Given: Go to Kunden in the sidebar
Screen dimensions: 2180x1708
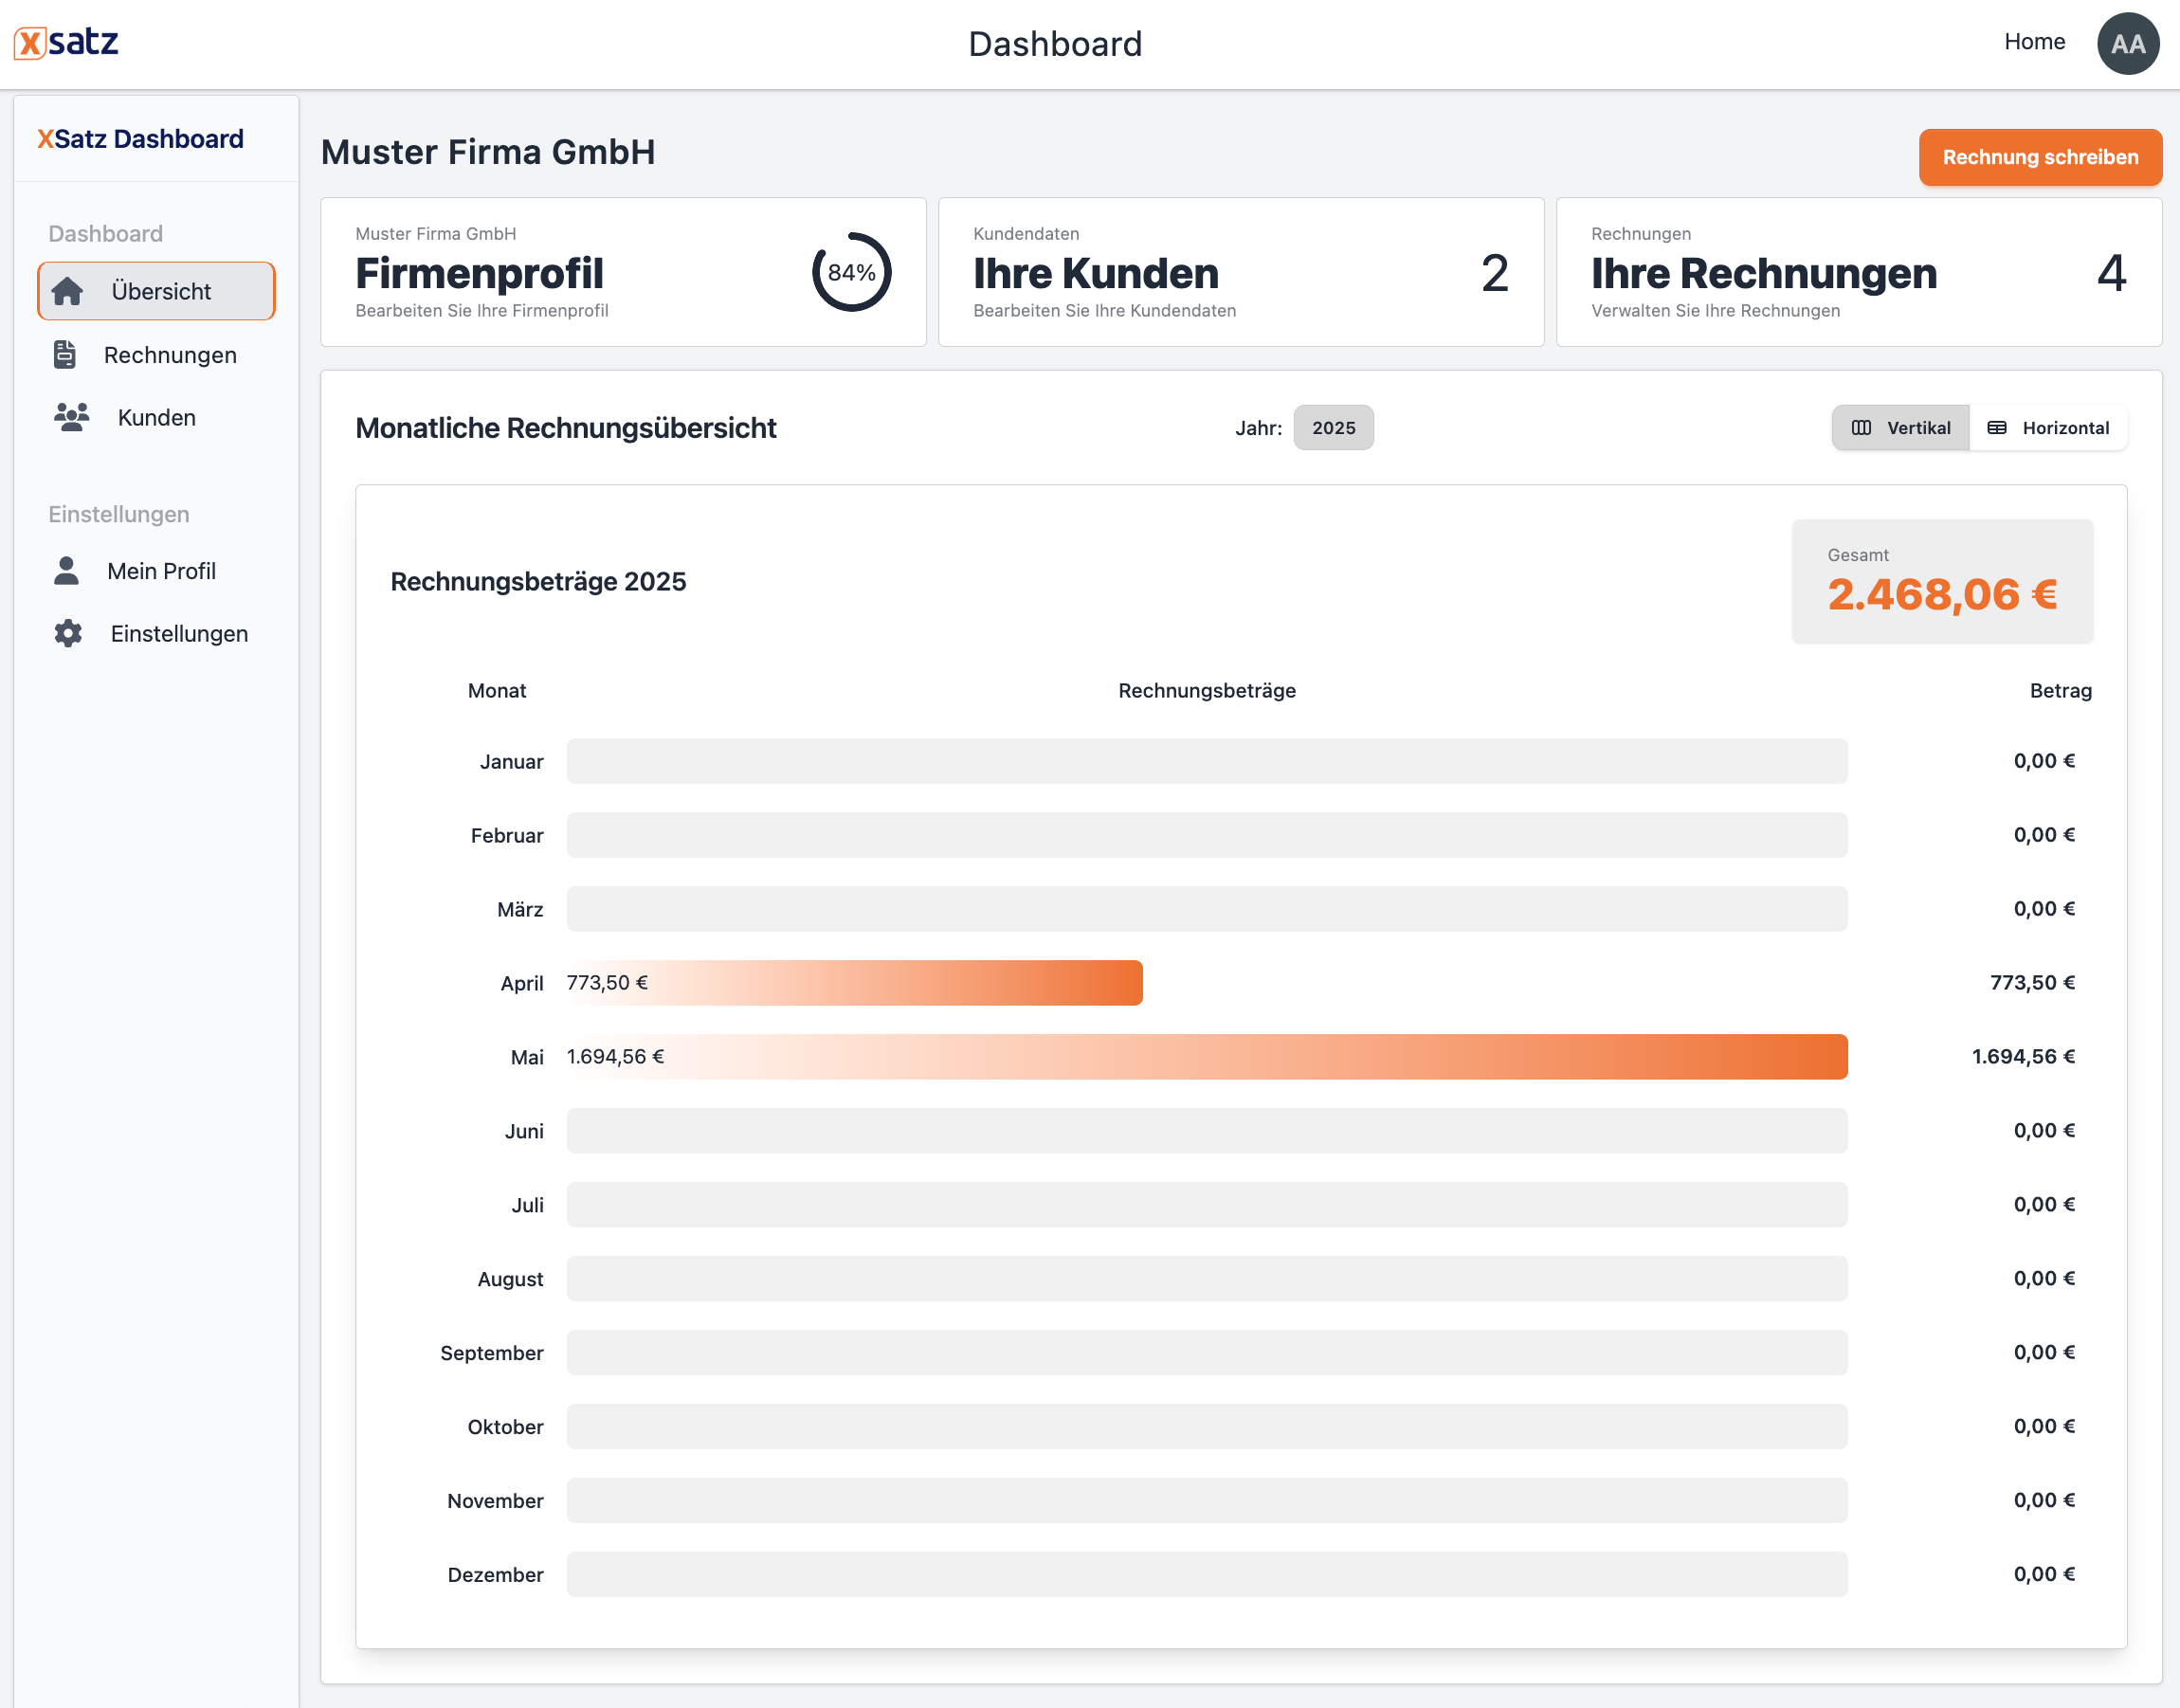Looking at the screenshot, I should coord(156,417).
